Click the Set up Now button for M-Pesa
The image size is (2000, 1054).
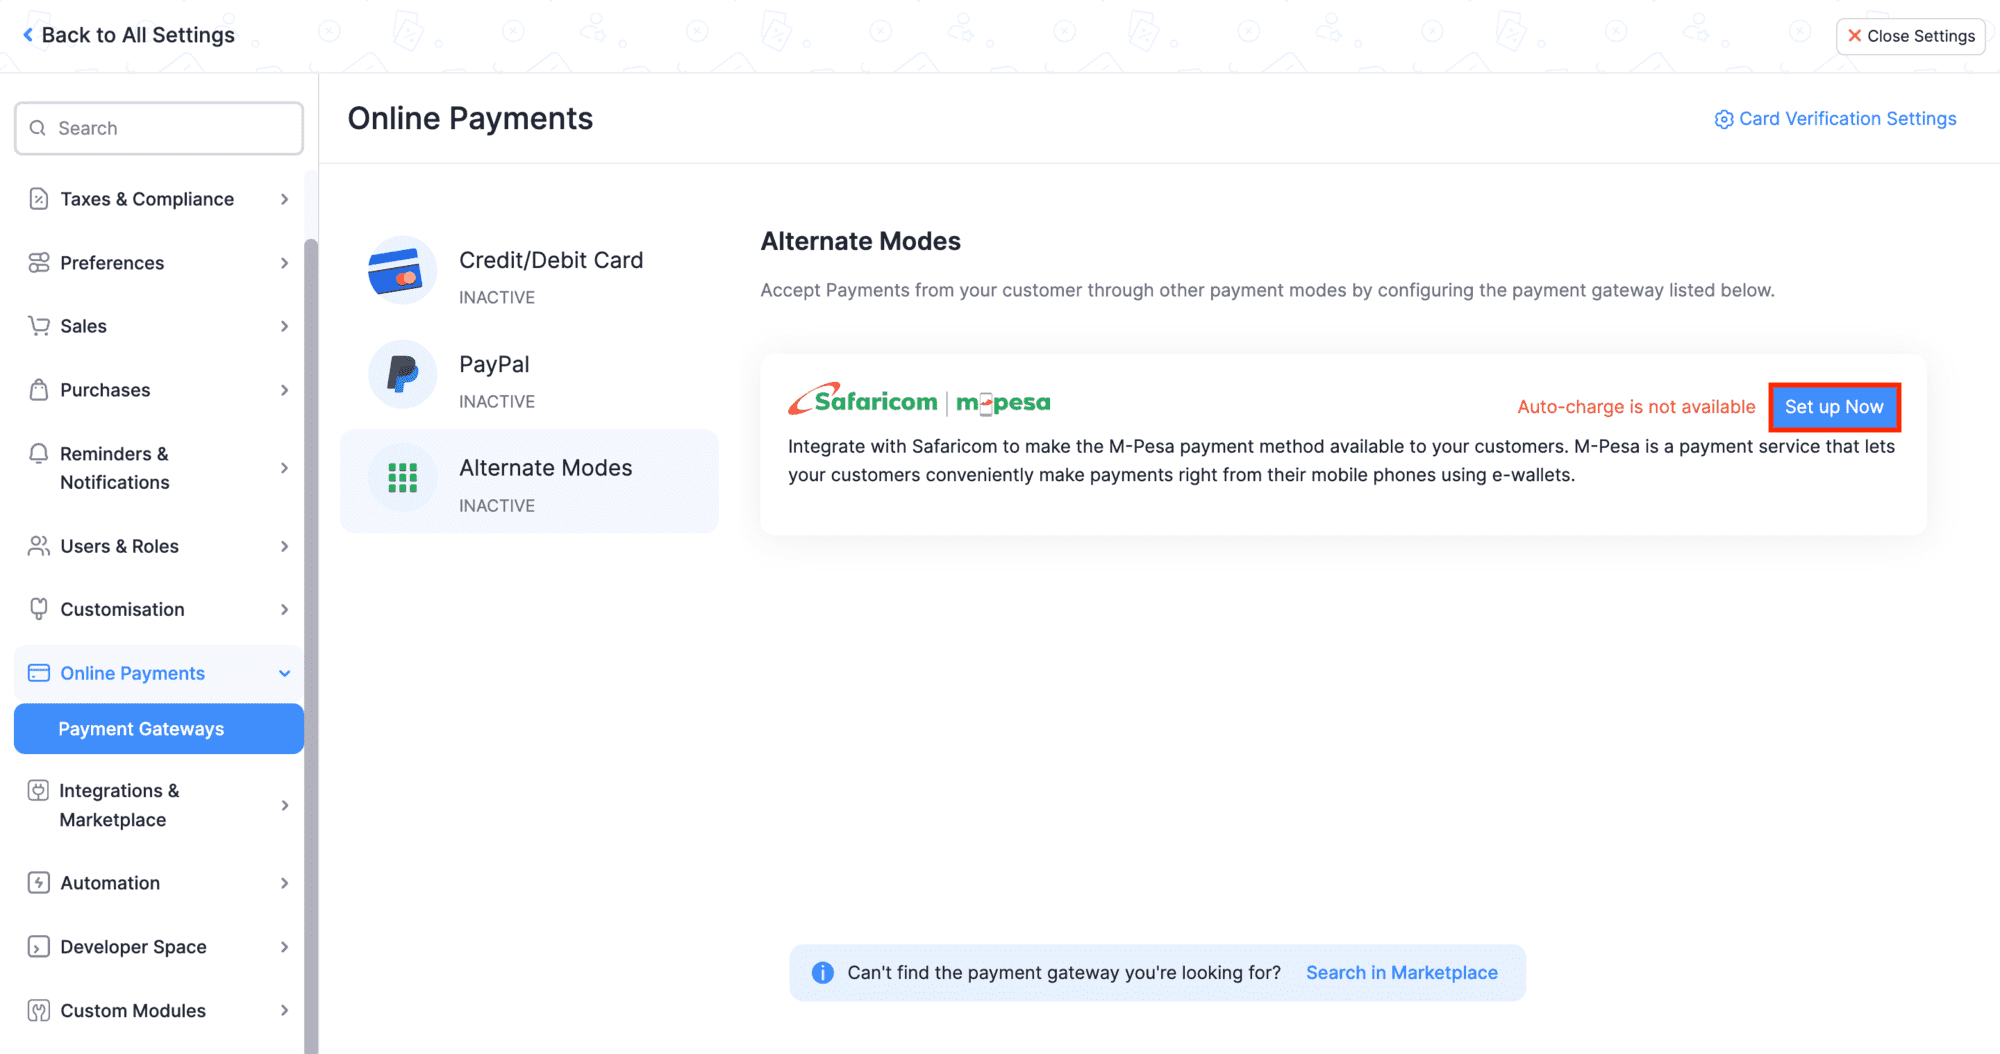tap(1834, 406)
